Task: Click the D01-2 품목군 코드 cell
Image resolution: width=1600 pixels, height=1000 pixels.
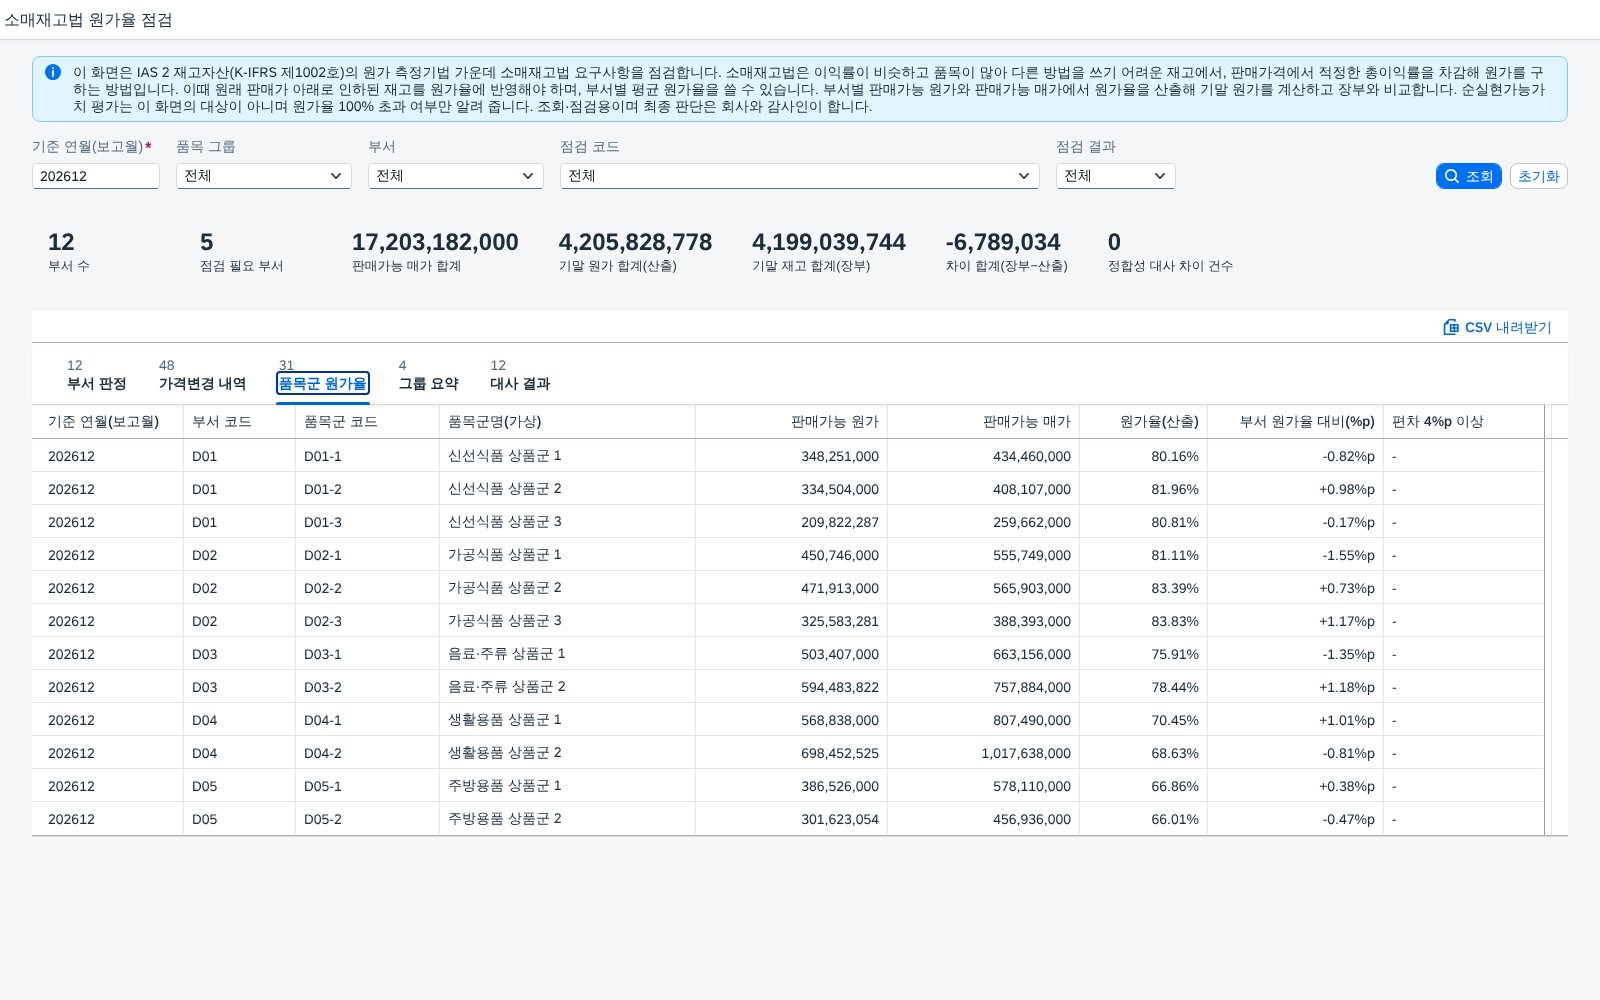Action: (367, 489)
